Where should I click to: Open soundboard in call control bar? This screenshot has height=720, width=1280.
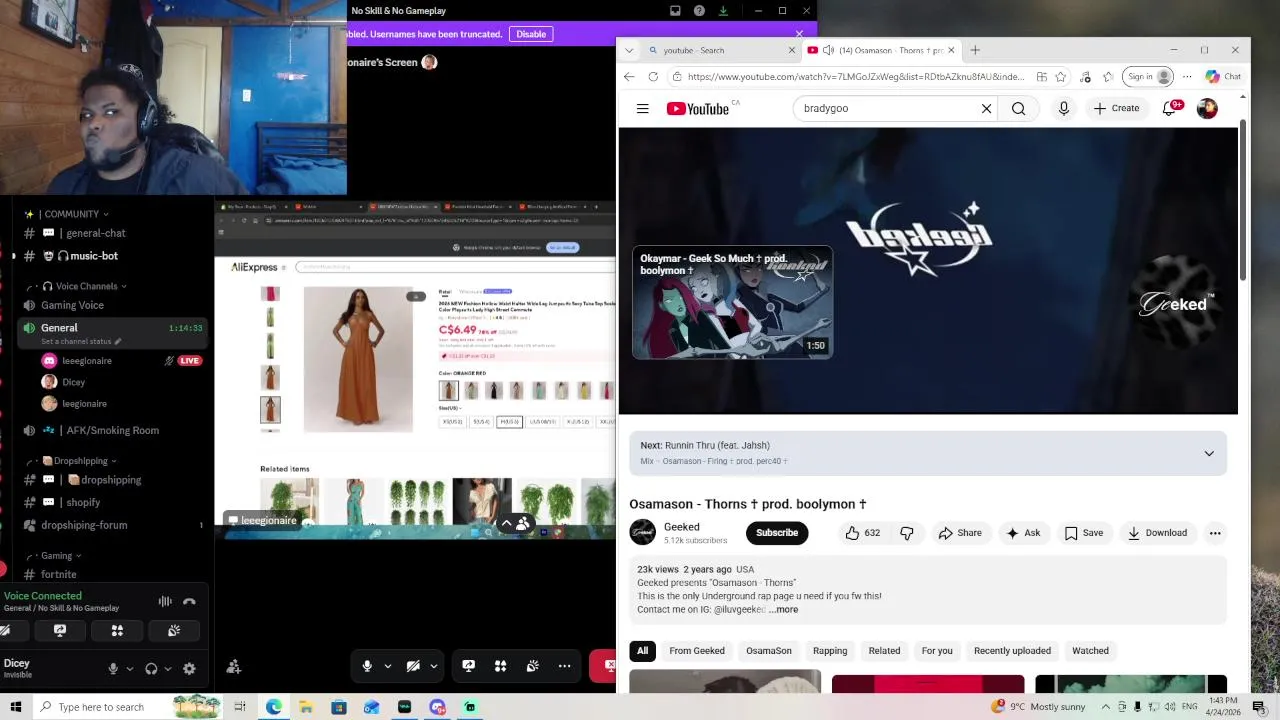point(532,666)
